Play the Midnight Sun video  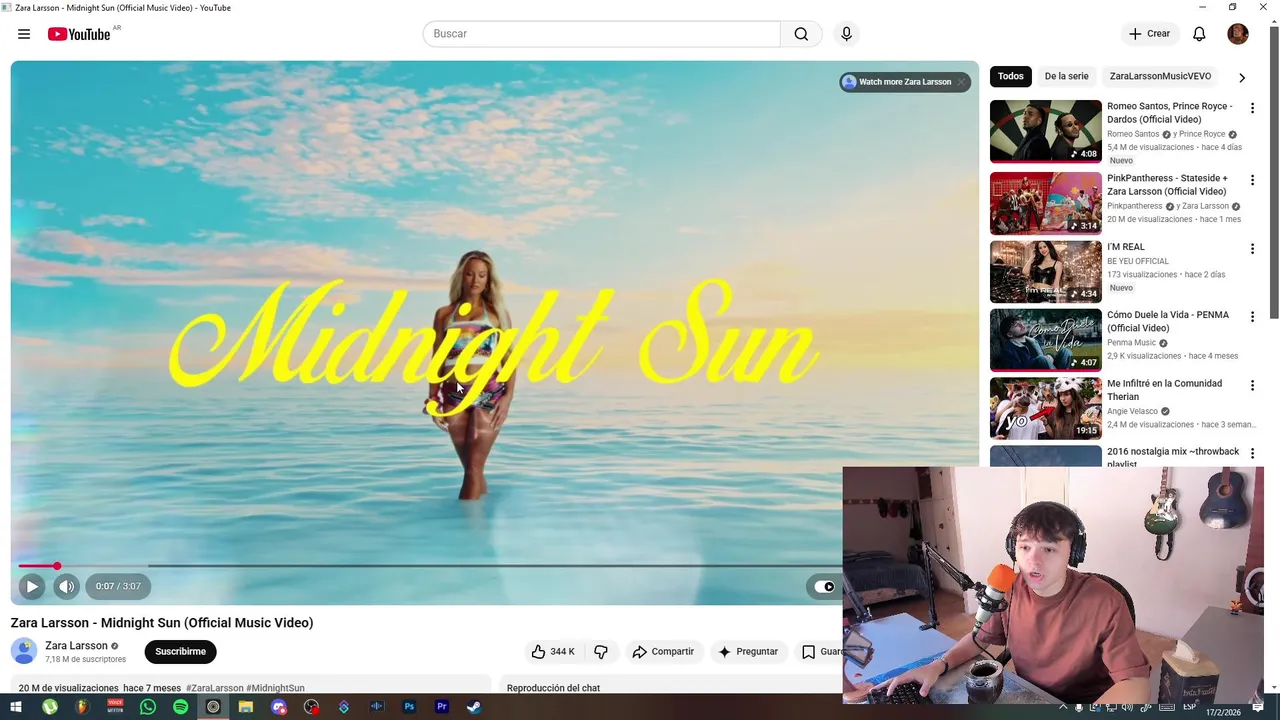point(31,586)
